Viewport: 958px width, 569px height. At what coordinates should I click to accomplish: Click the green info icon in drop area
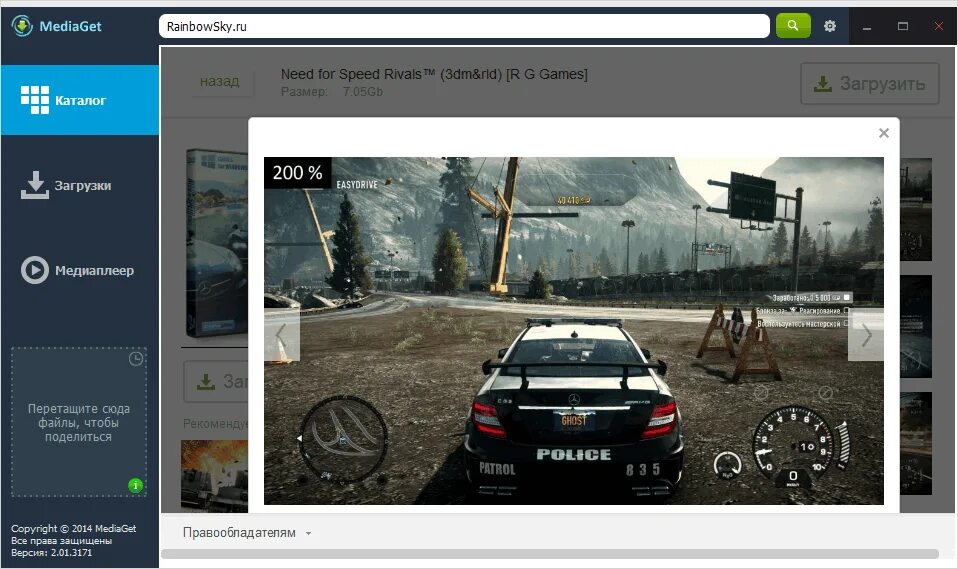pos(136,485)
